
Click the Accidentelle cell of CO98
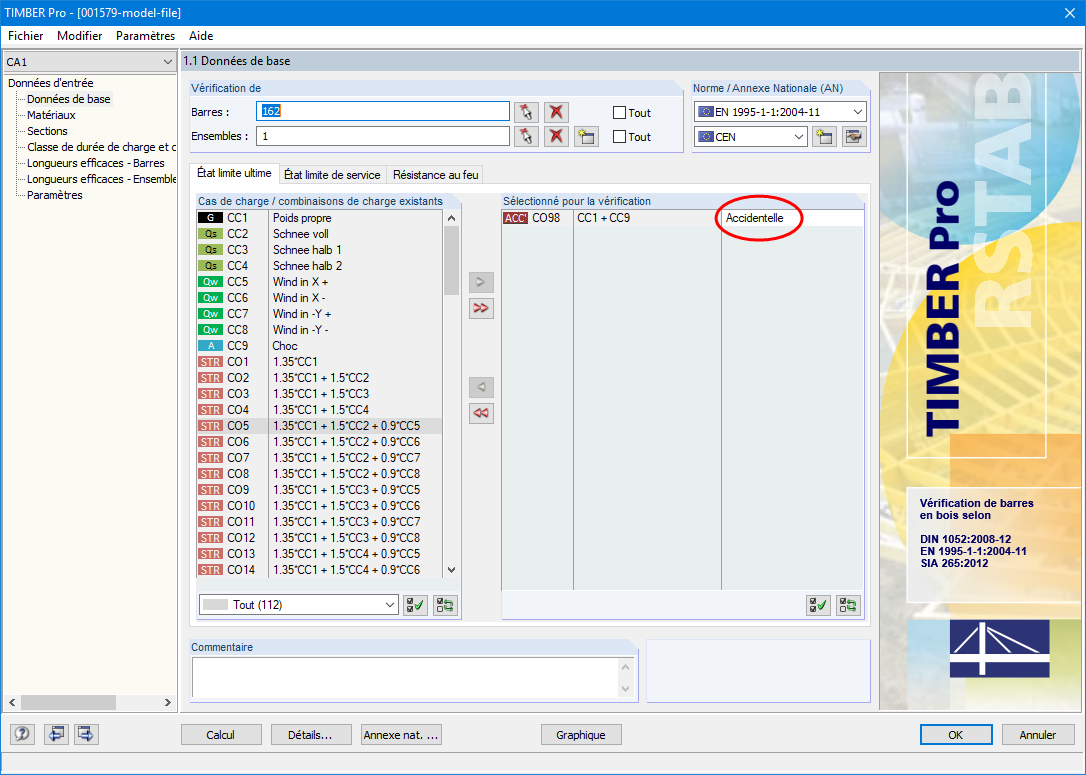pos(792,218)
